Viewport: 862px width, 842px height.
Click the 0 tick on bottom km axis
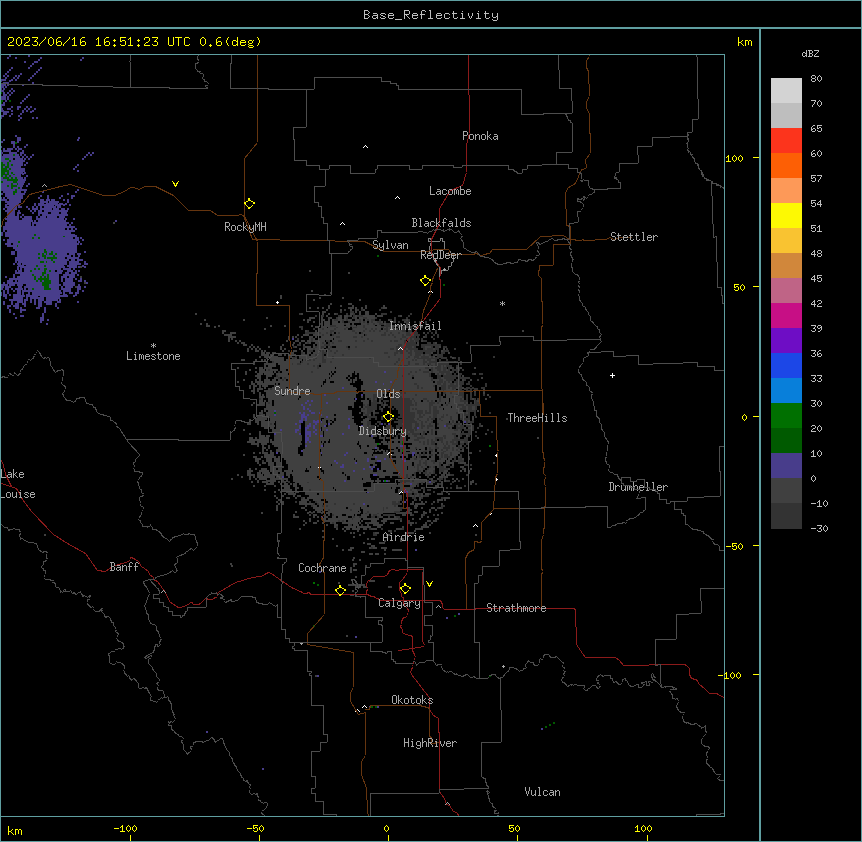386,828
